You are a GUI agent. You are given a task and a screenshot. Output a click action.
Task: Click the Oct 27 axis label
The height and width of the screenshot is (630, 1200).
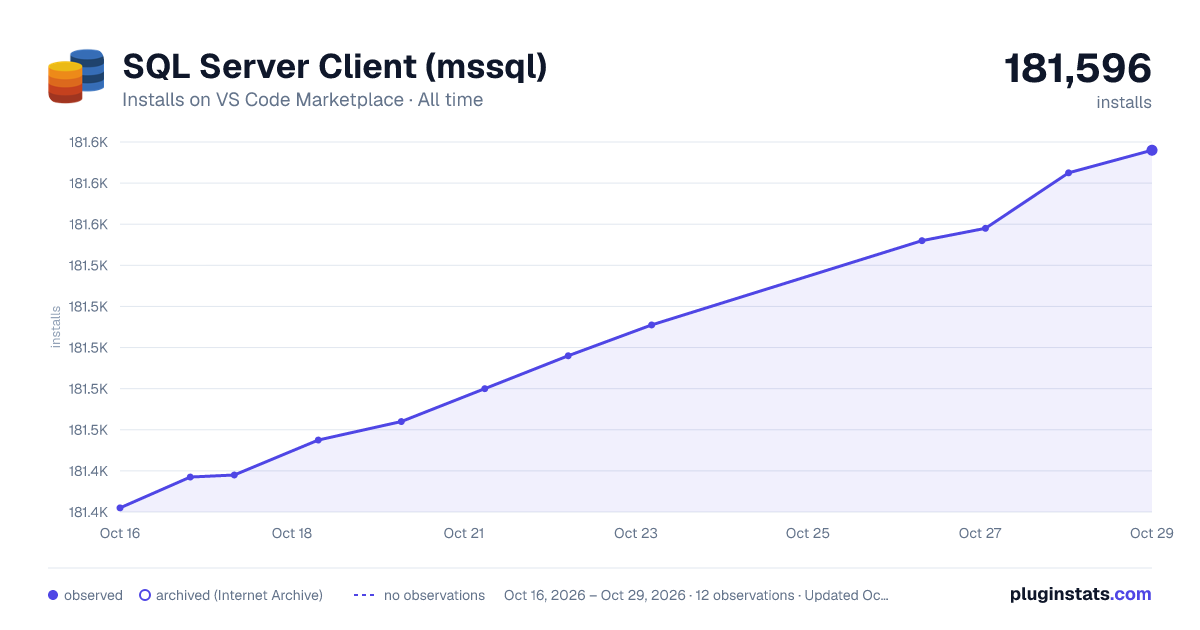point(980,533)
